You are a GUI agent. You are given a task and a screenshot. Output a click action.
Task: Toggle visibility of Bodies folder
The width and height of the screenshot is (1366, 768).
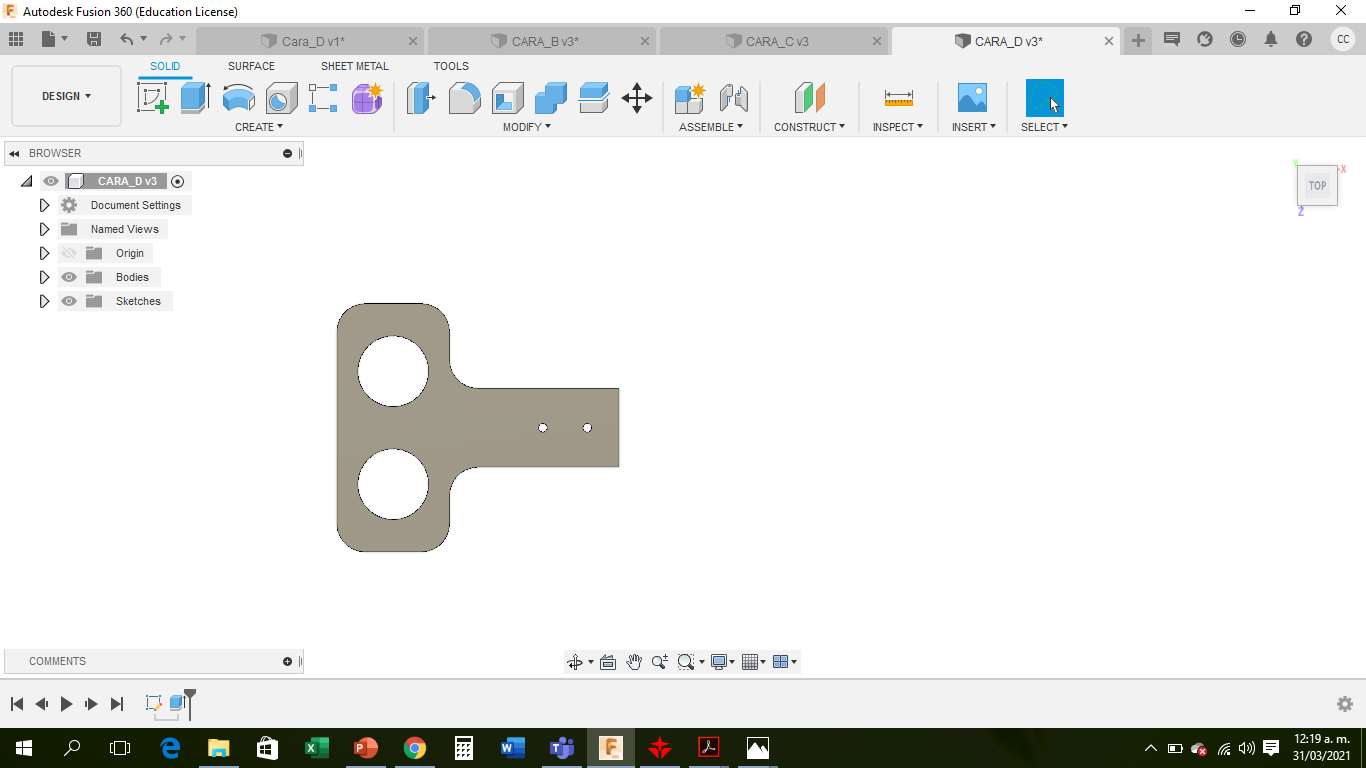coord(69,277)
